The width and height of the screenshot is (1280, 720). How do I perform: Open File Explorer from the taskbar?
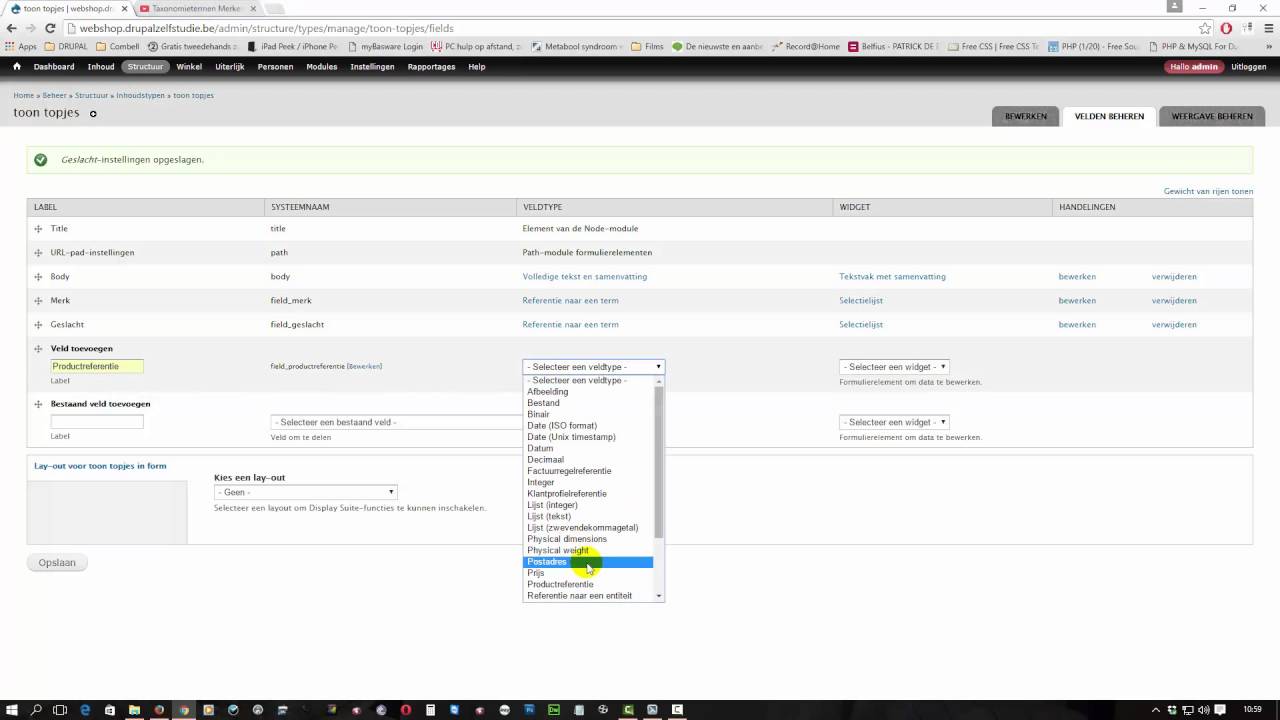[134, 710]
